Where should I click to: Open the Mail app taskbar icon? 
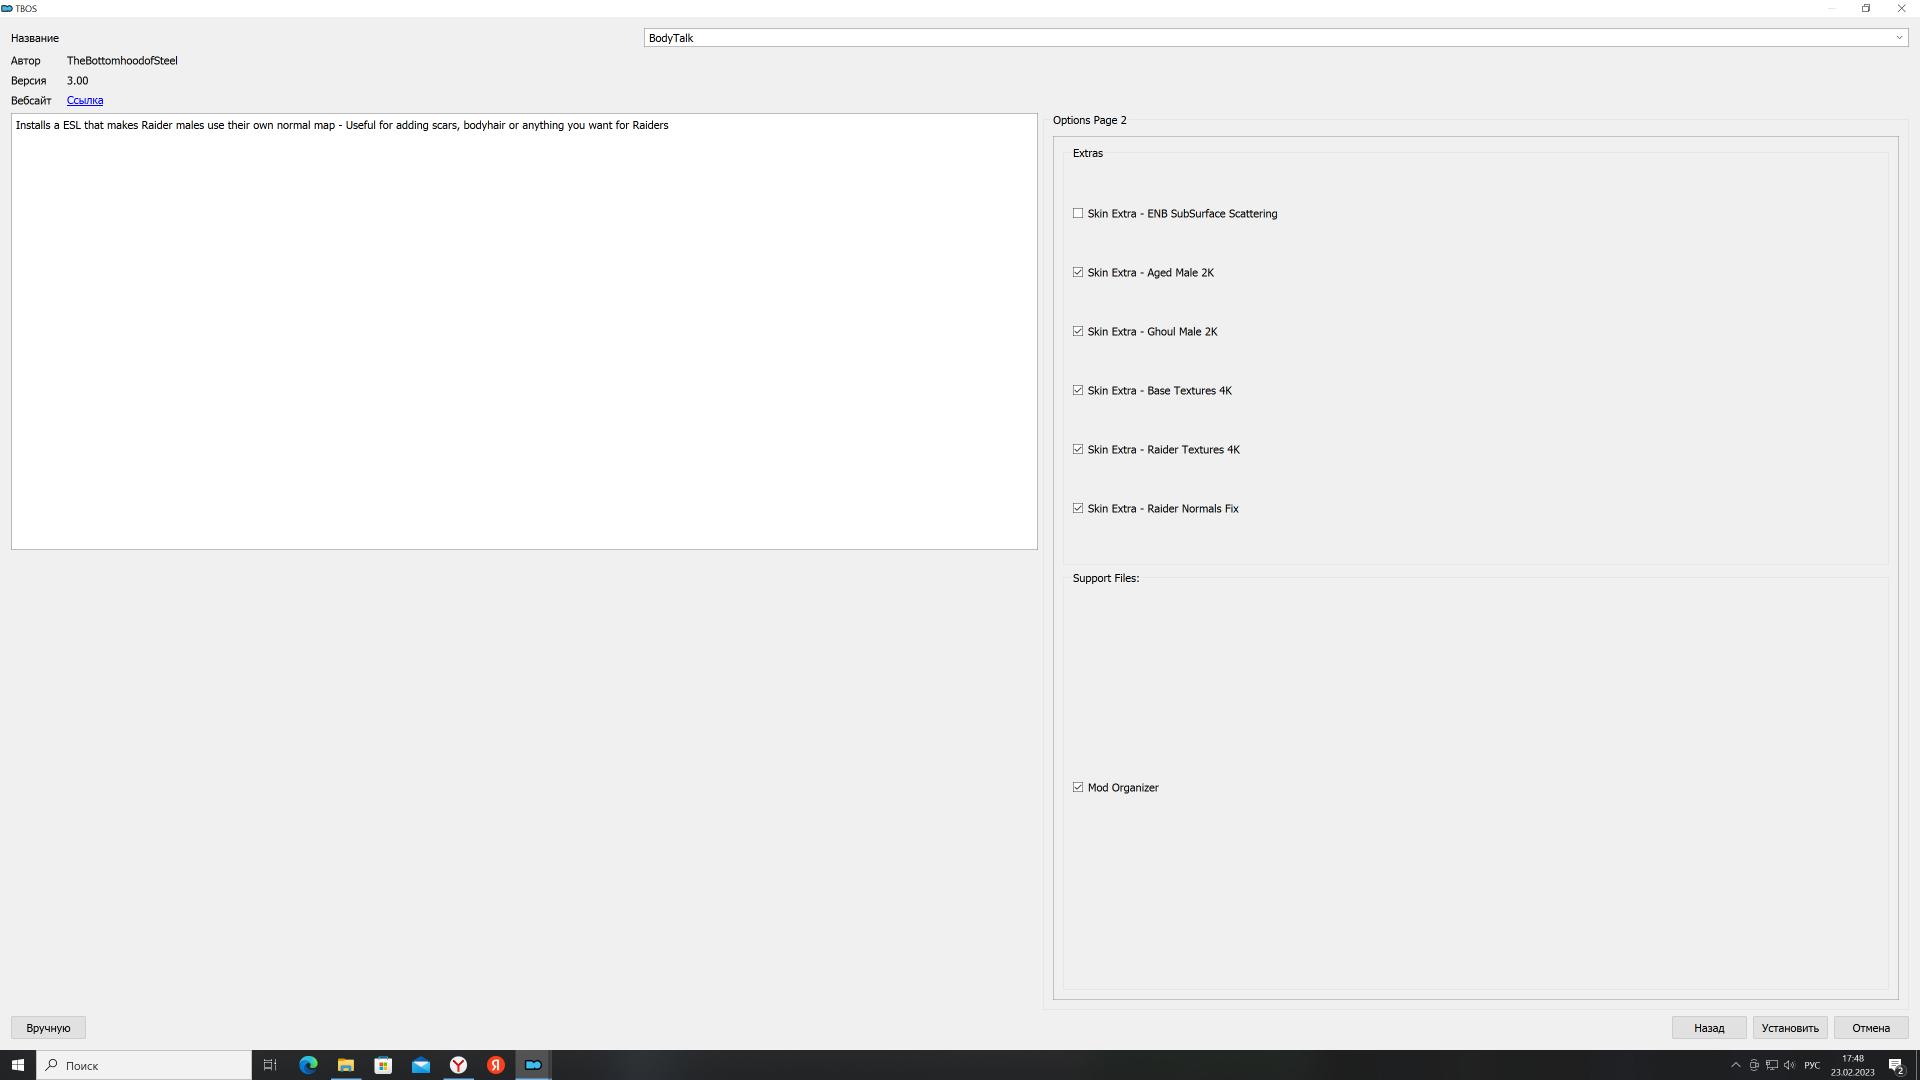pos(421,1065)
